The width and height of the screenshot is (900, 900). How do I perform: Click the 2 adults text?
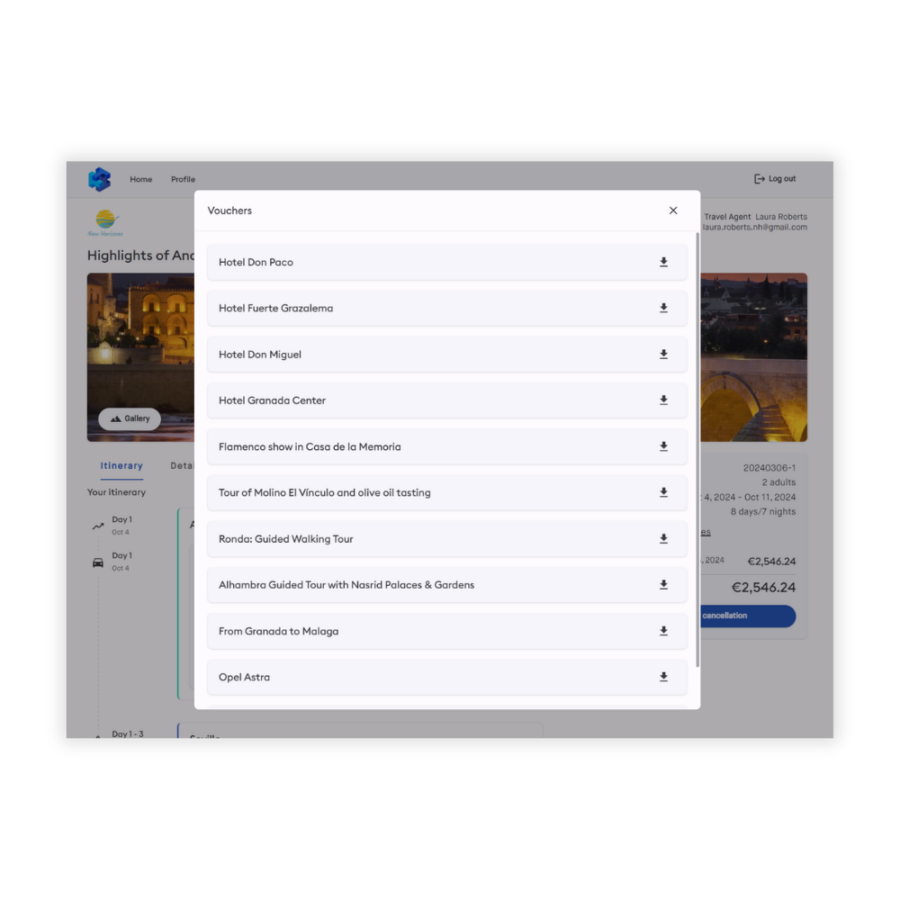(x=778, y=482)
